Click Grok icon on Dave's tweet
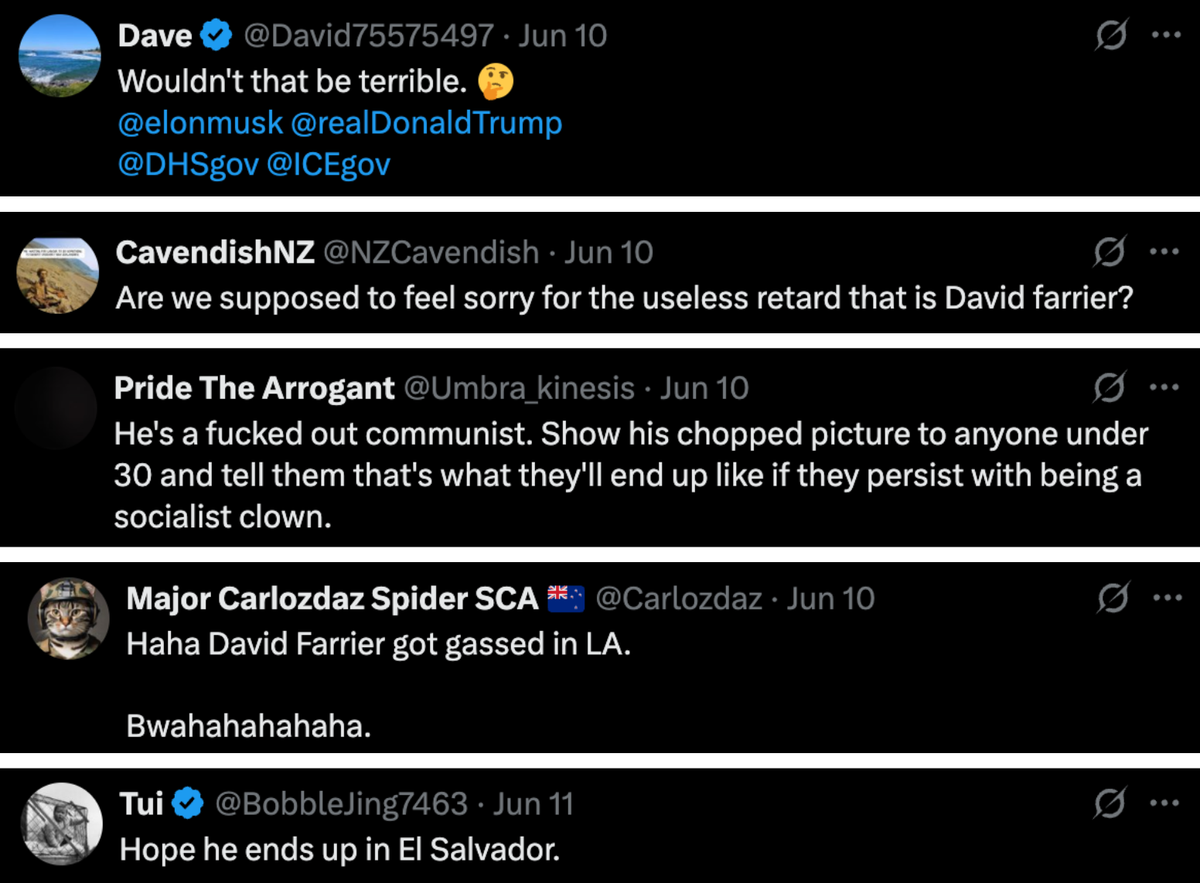 coord(1110,37)
